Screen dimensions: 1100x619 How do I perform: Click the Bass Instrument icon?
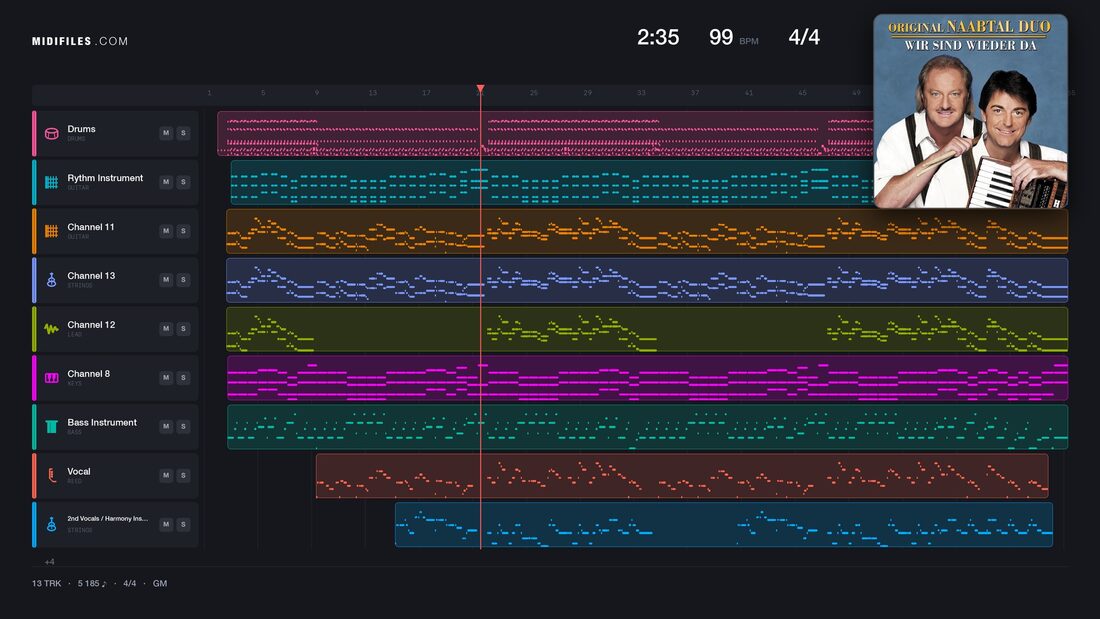[51, 427]
